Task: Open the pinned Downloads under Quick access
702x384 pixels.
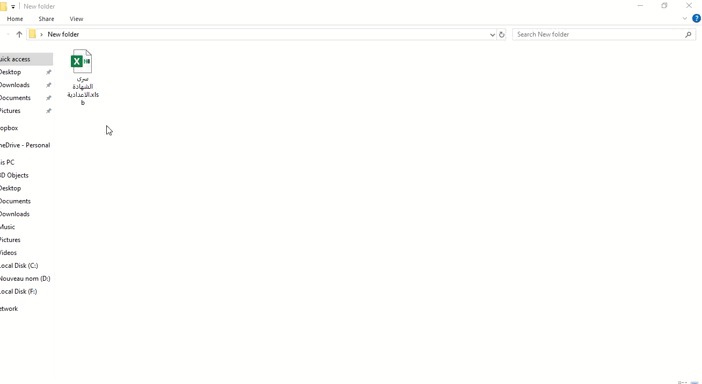Action: coord(15,85)
